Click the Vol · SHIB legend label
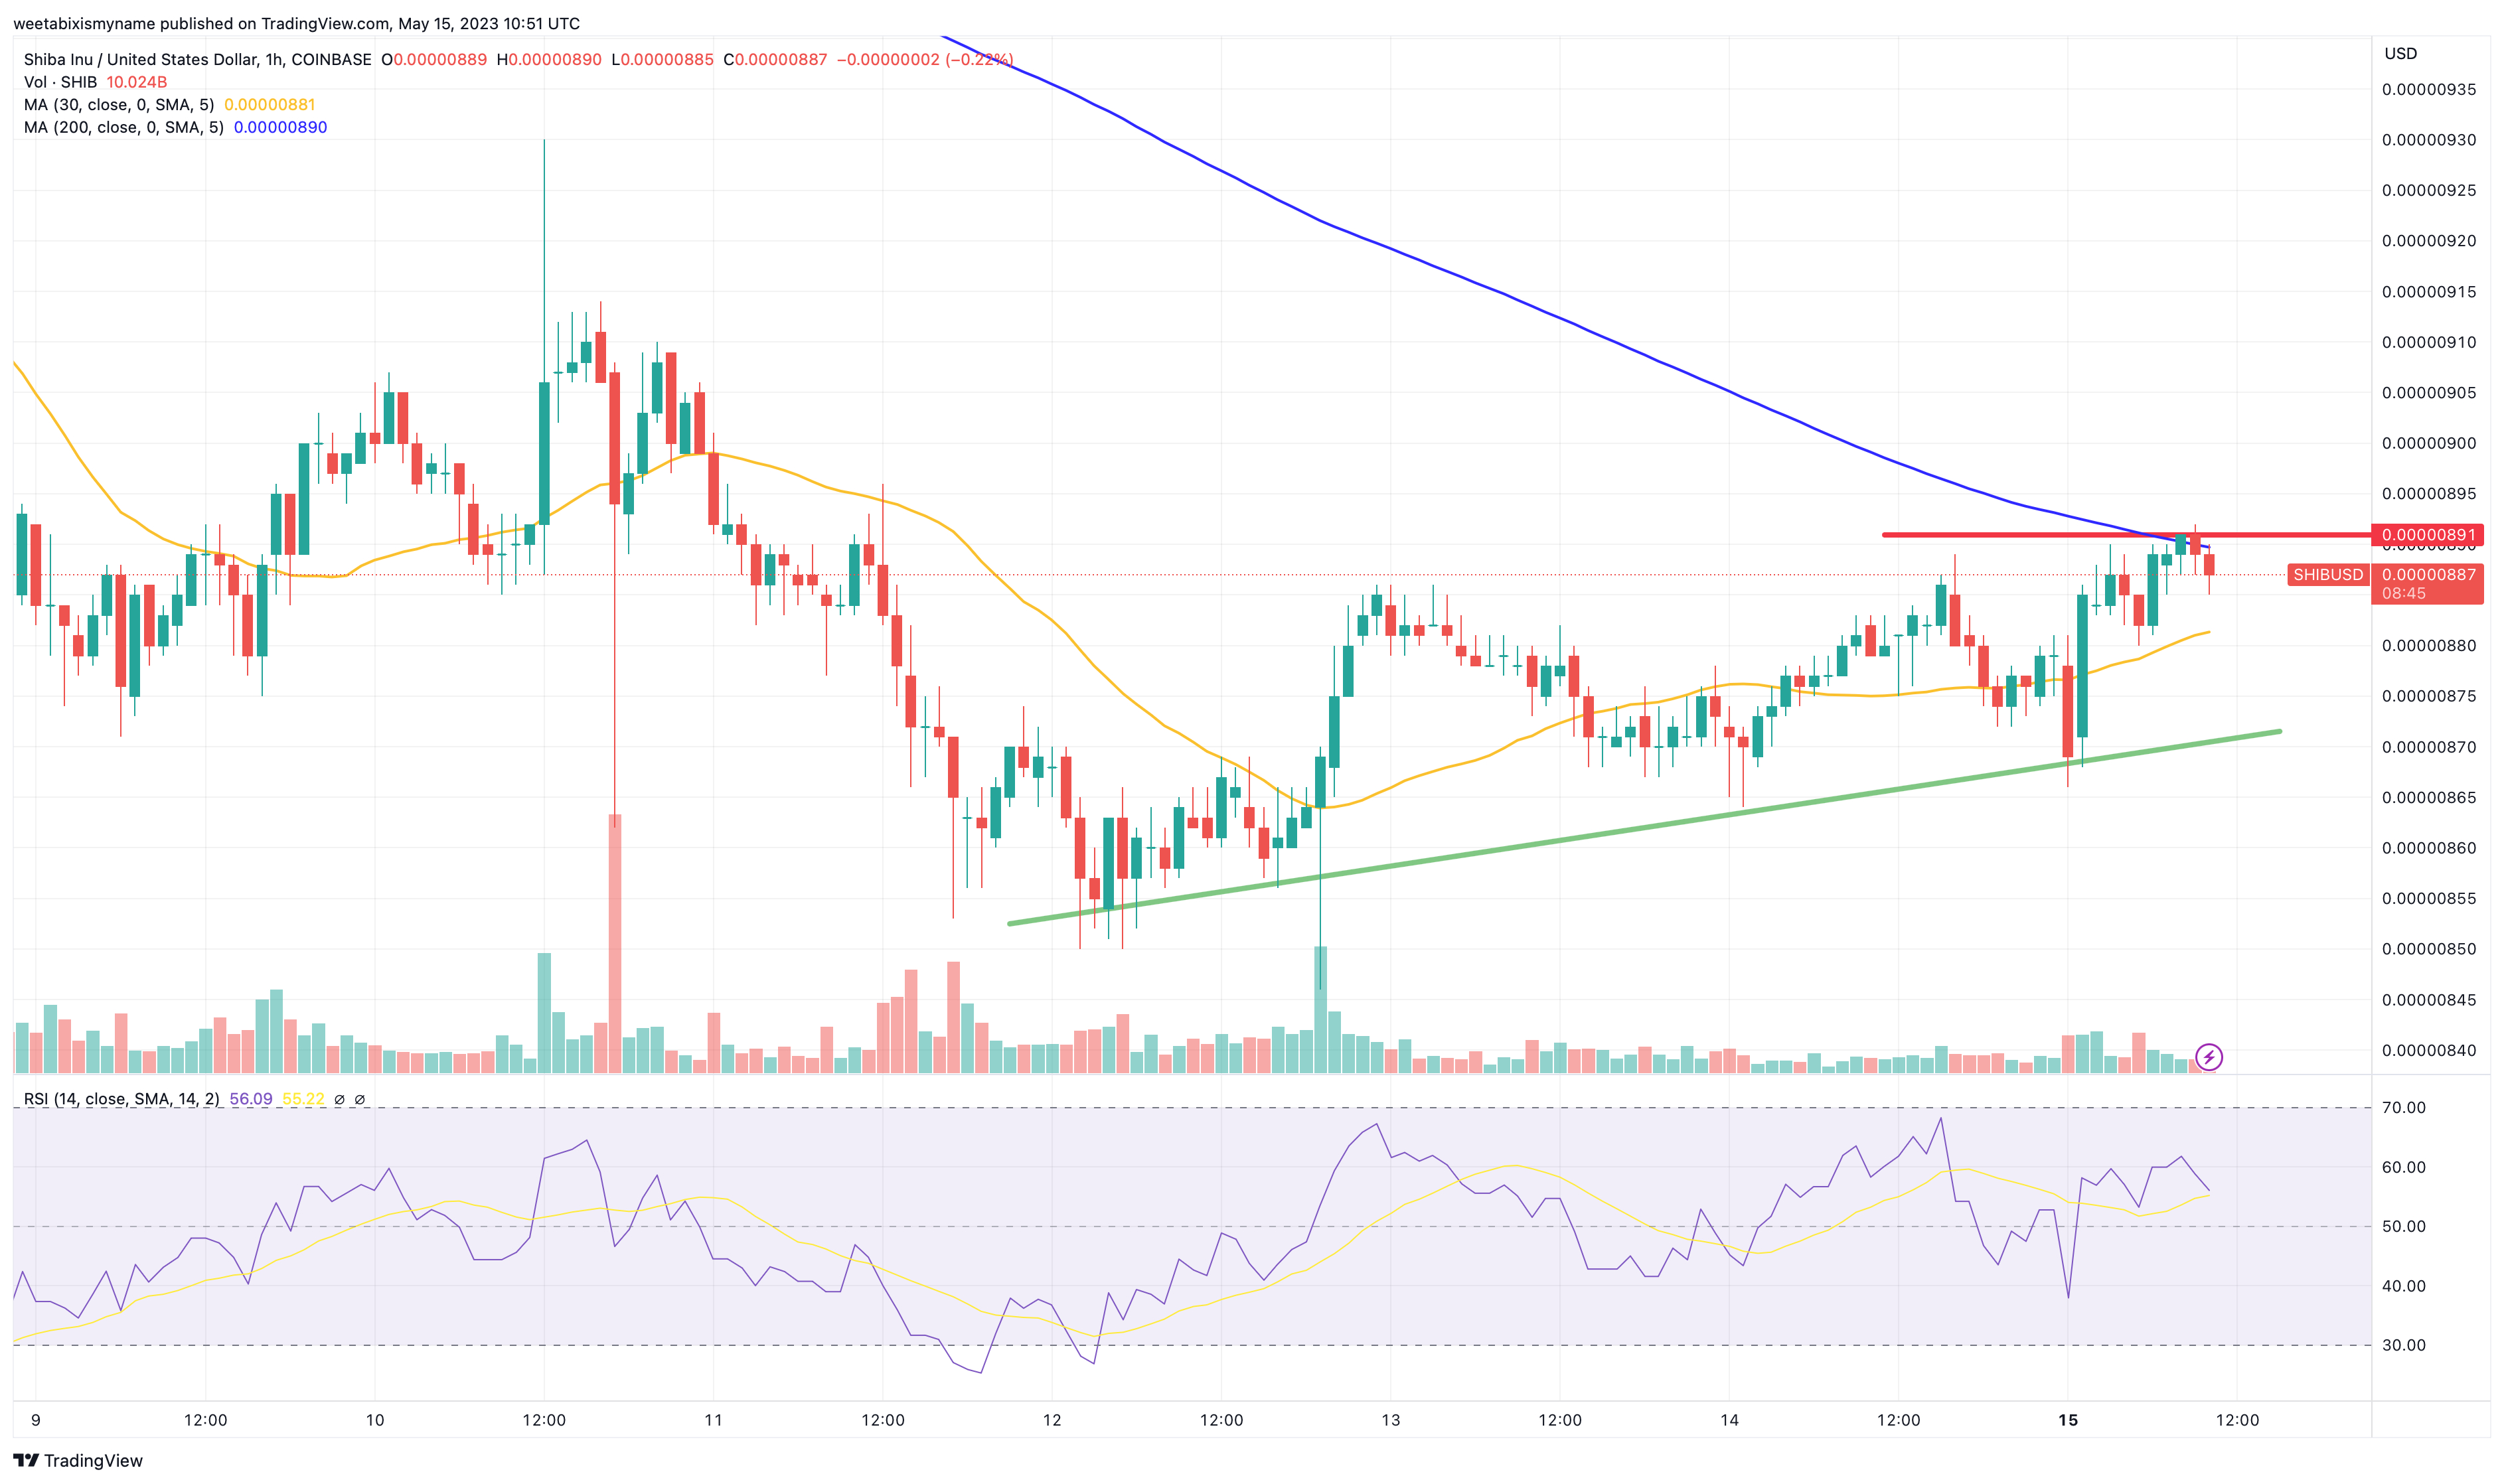 (x=60, y=82)
